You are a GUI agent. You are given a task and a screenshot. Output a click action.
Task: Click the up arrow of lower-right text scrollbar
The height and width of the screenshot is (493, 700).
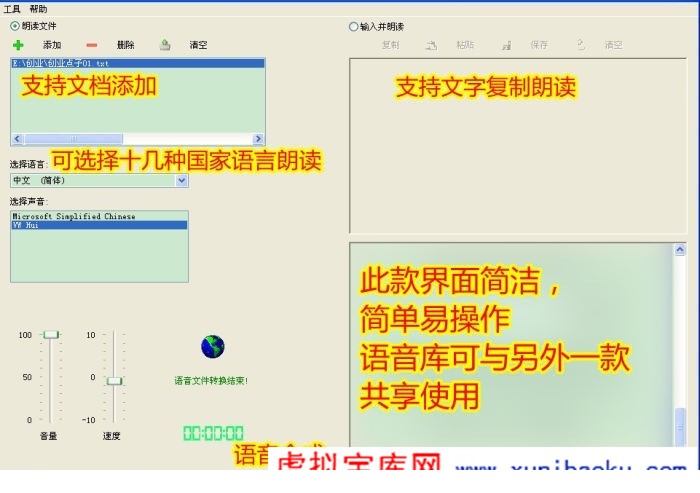coord(680,250)
